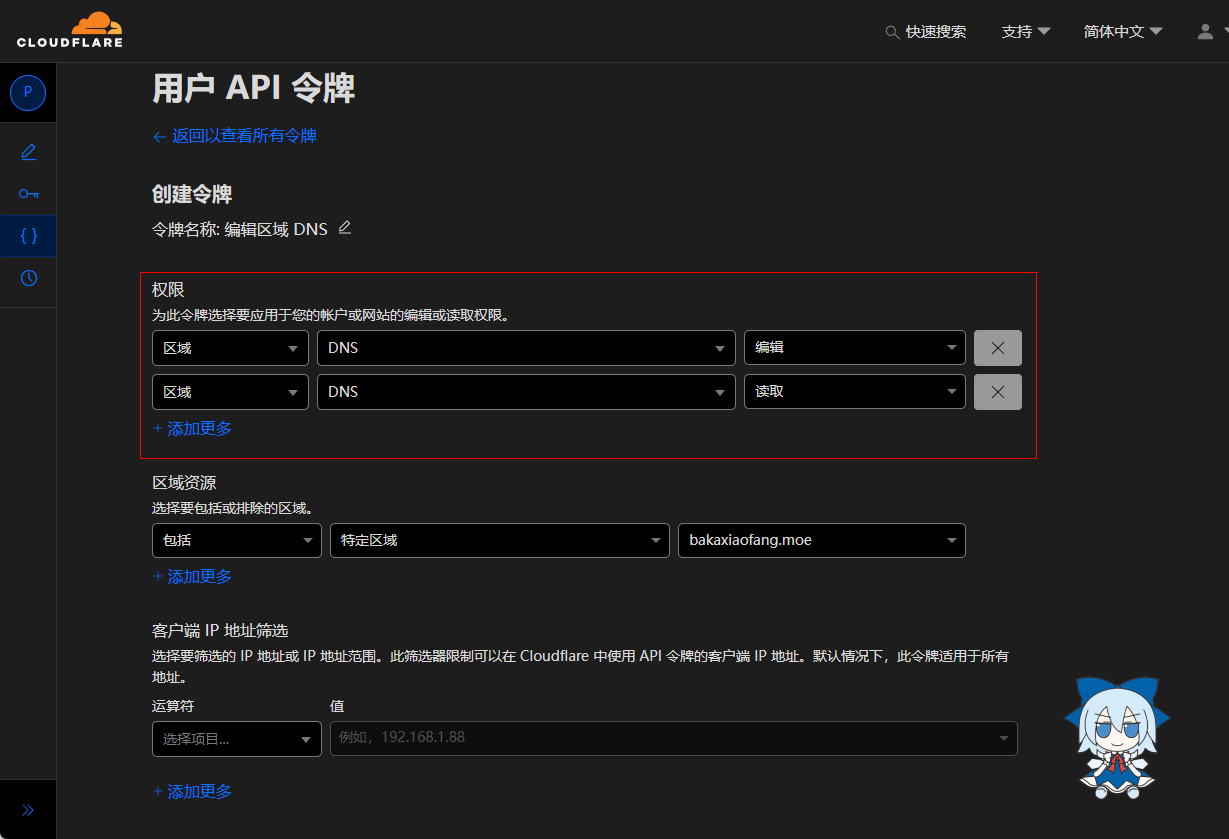Click the pencil icon in left sidebar

pos(28,152)
